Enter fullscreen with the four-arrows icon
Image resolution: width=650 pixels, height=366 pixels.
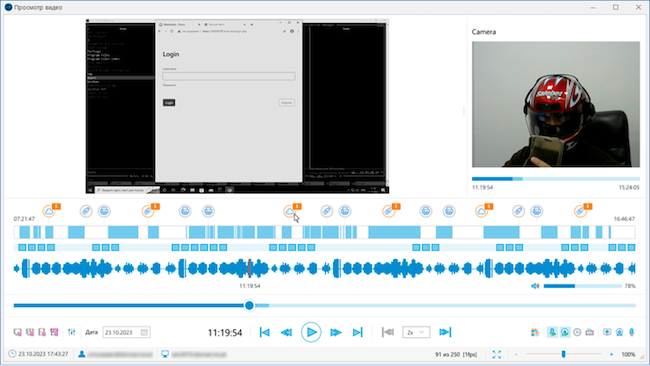click(497, 354)
